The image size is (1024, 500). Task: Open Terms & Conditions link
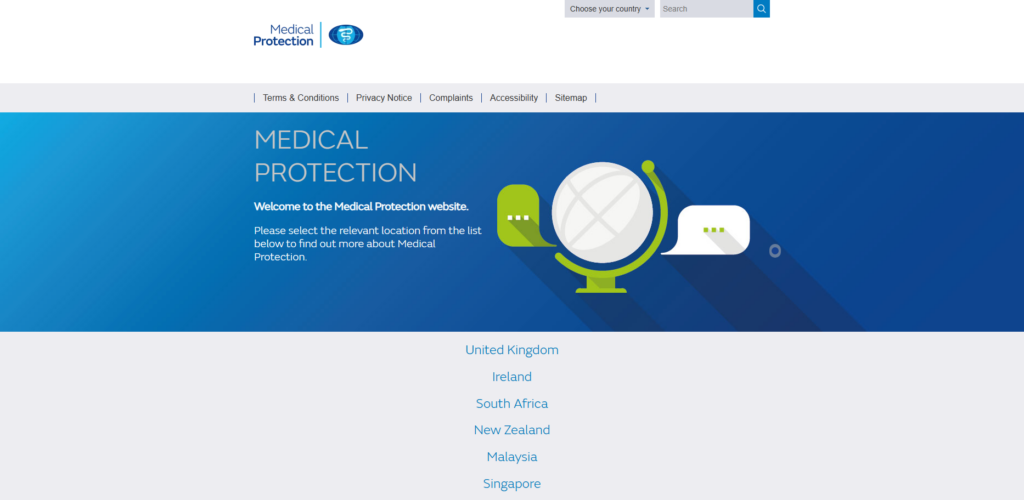(x=300, y=98)
